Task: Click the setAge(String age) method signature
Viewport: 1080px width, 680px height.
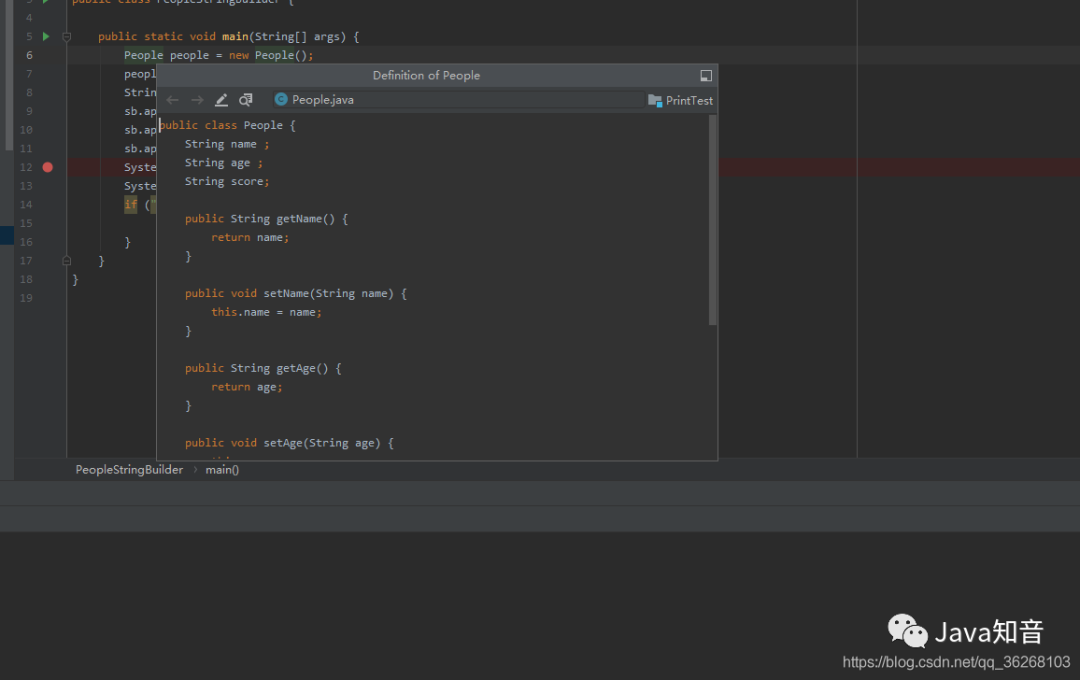Action: click(289, 443)
